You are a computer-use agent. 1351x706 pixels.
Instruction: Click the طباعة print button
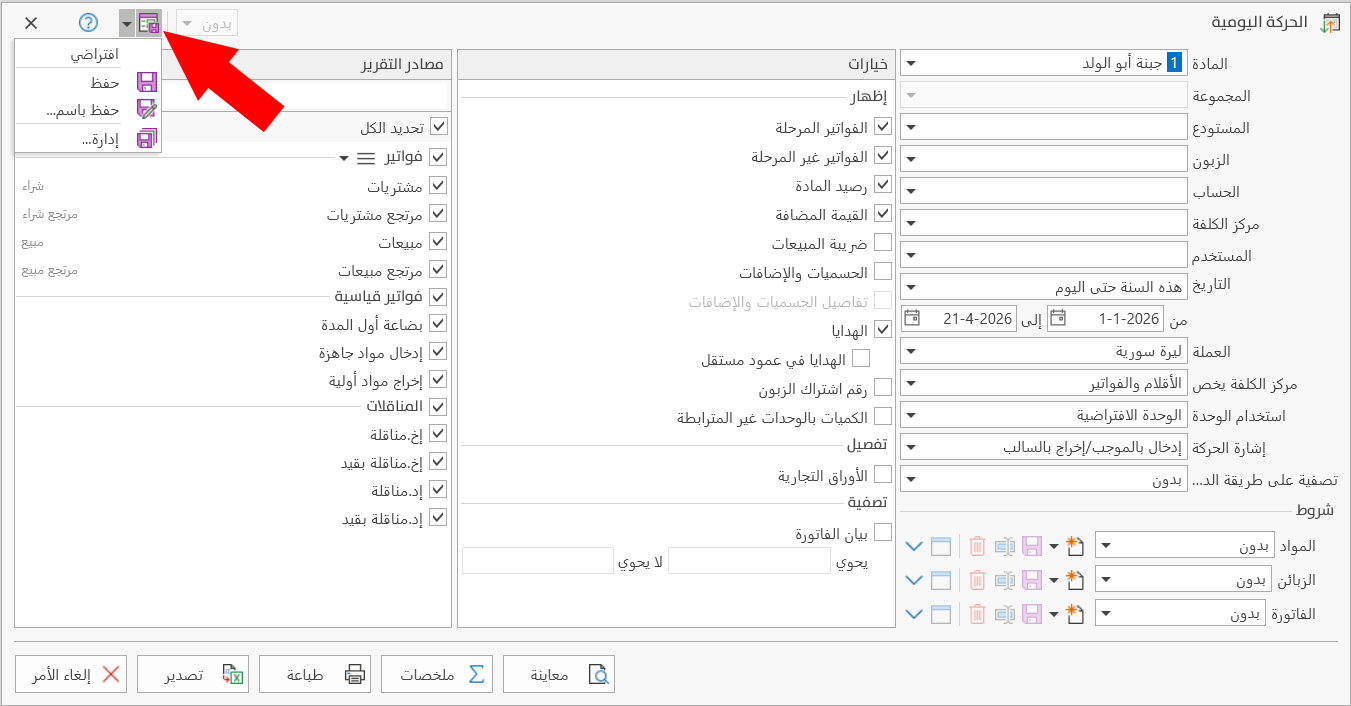(315, 674)
